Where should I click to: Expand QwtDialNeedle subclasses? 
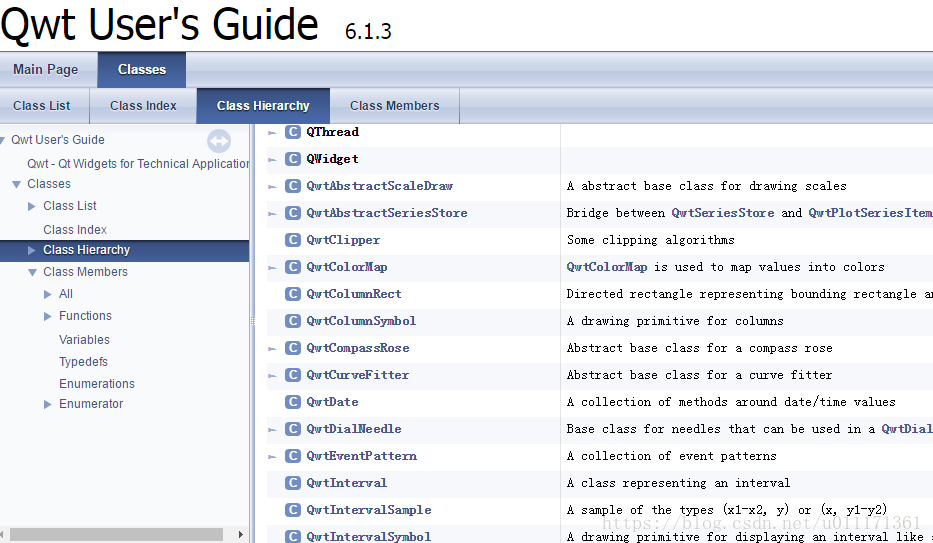click(x=273, y=429)
